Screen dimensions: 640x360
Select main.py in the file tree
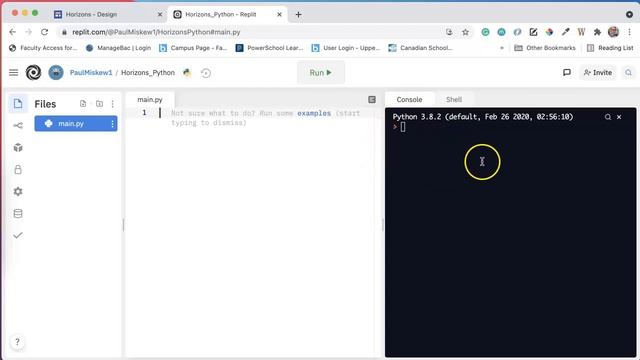click(76, 124)
